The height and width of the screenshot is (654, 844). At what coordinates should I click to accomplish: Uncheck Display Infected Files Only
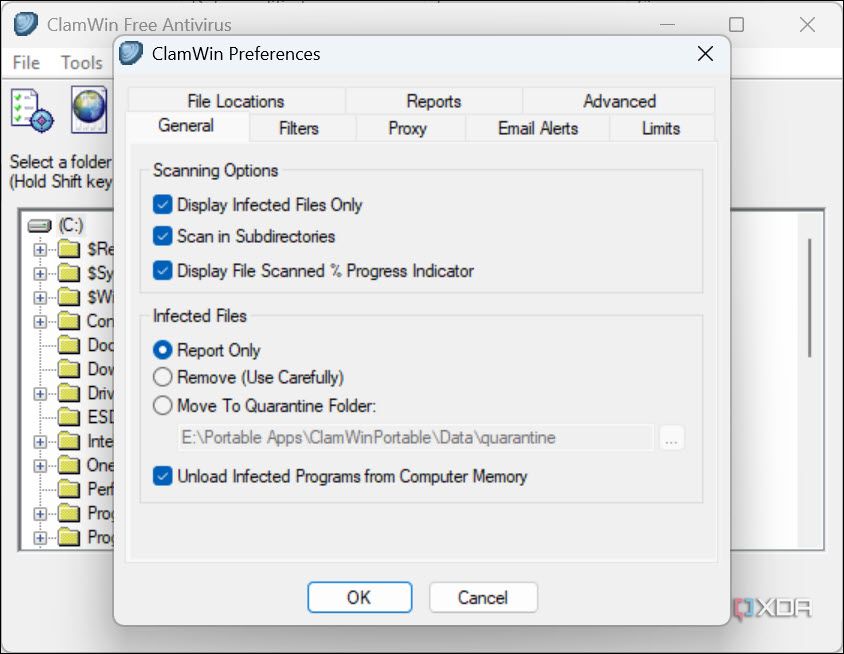click(163, 205)
